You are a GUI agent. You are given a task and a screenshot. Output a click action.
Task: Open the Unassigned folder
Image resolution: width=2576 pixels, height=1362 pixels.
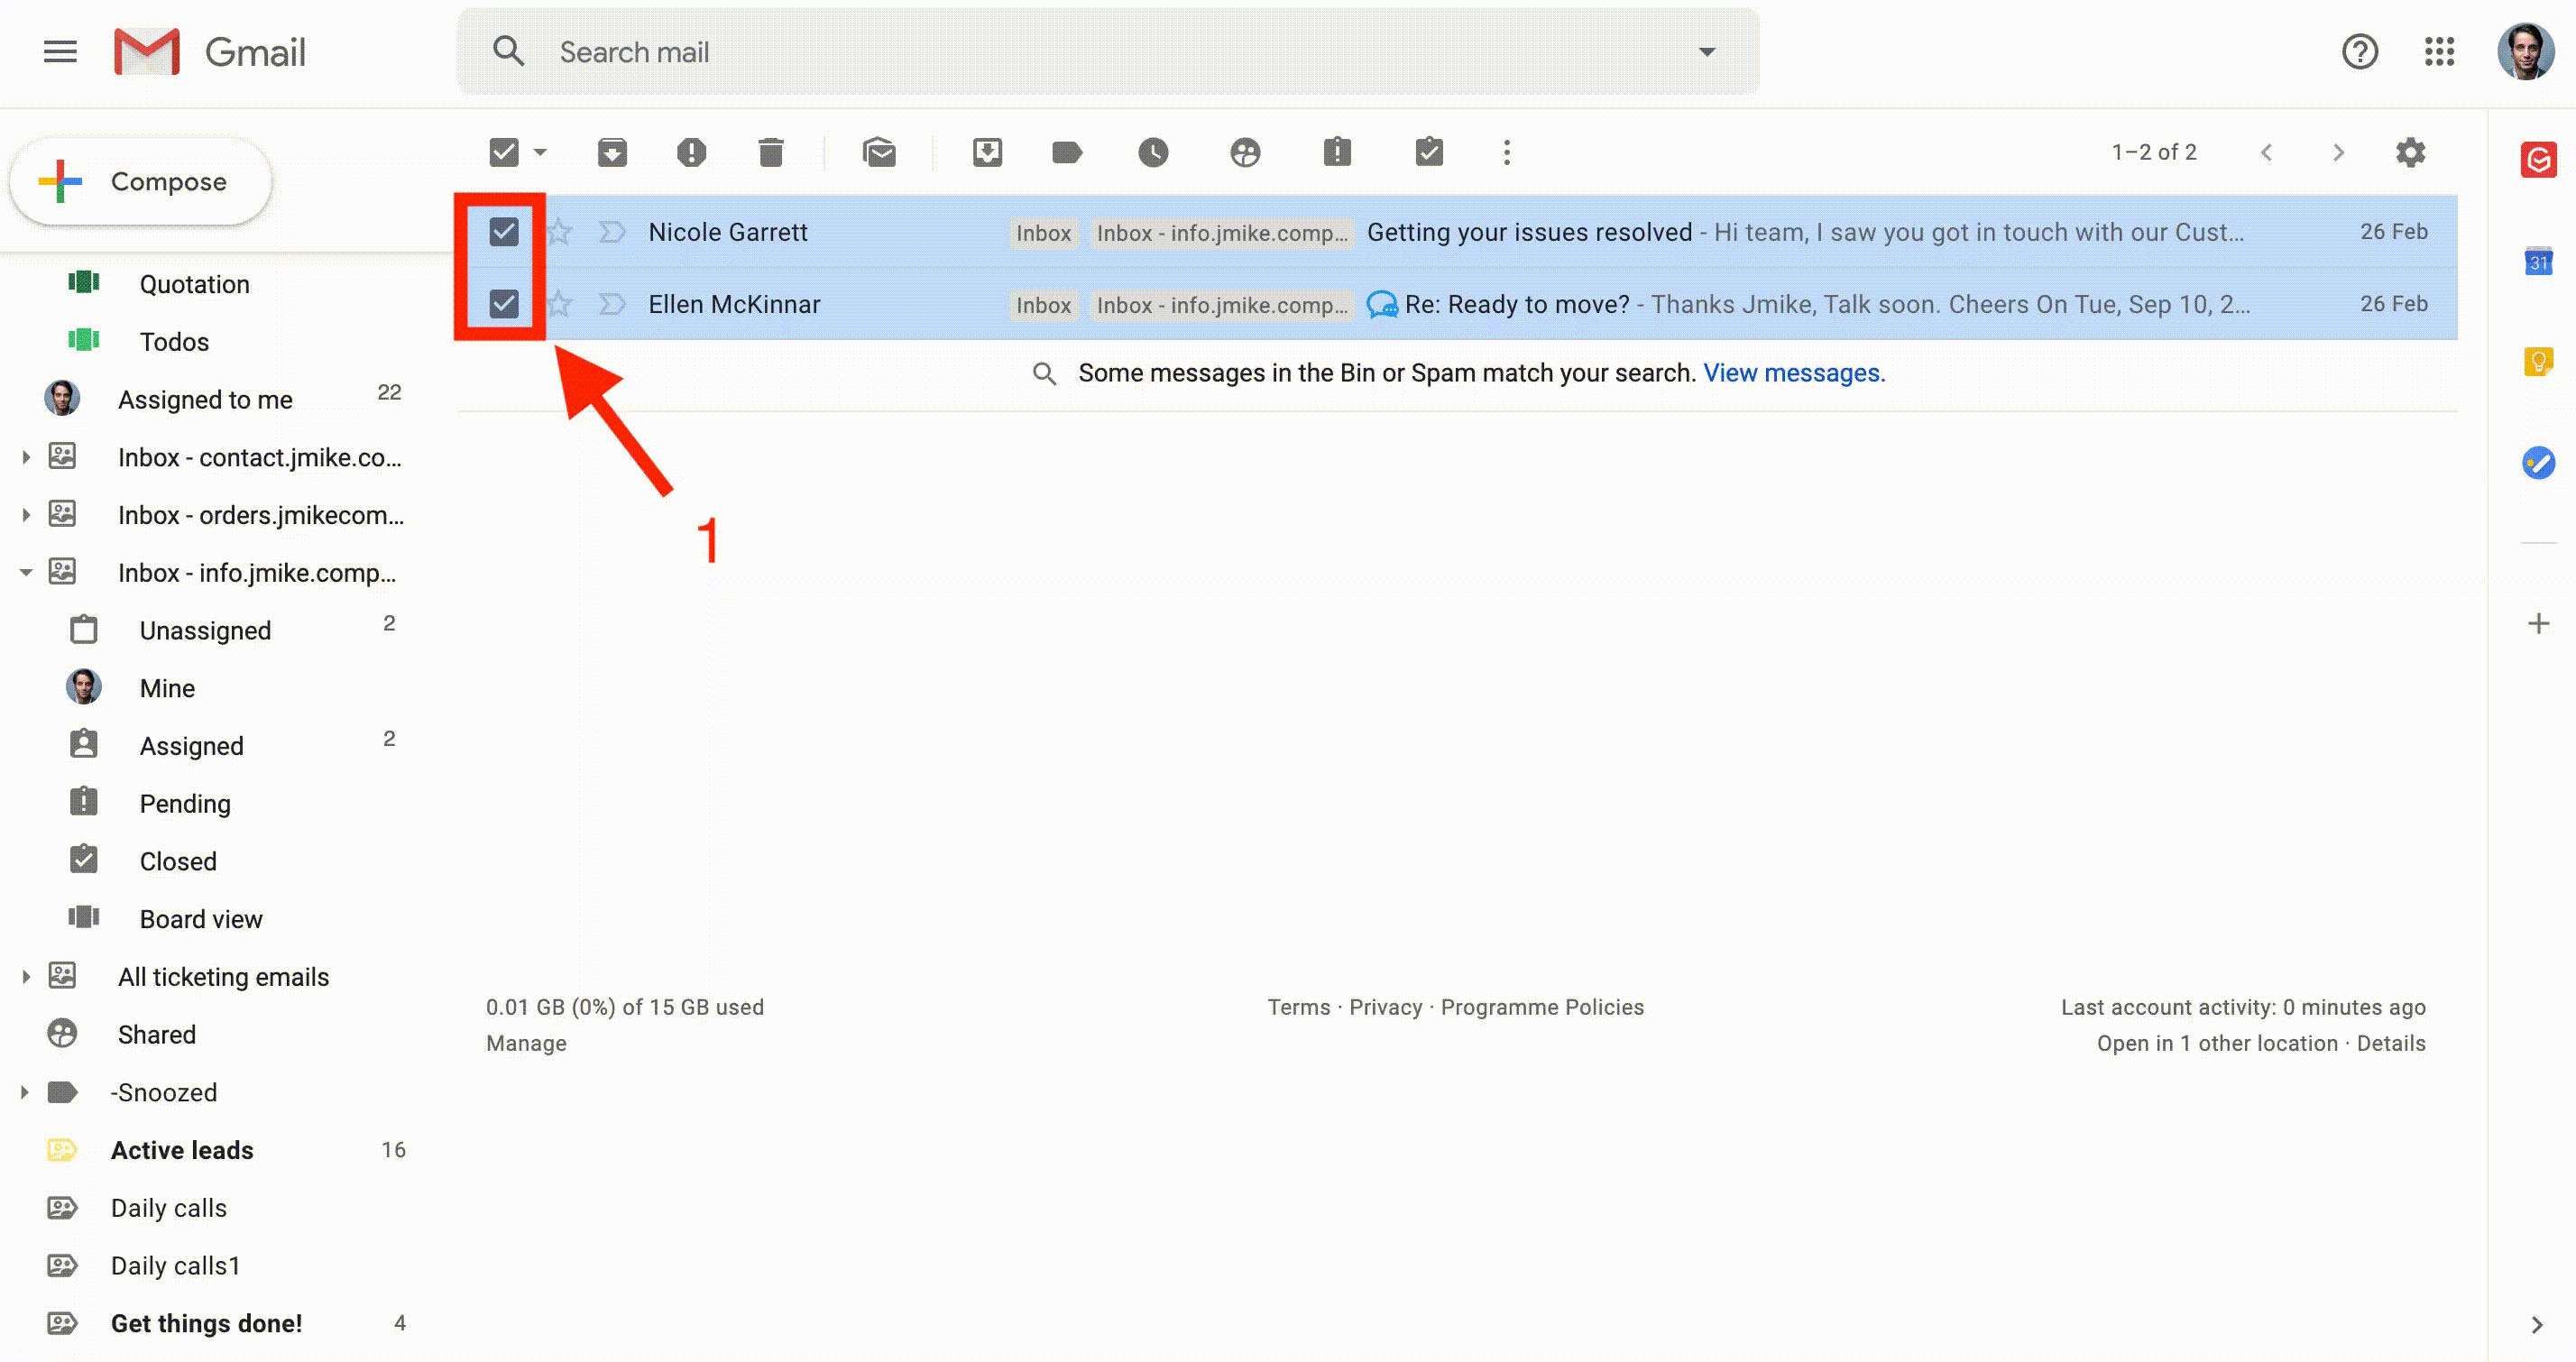coord(205,631)
